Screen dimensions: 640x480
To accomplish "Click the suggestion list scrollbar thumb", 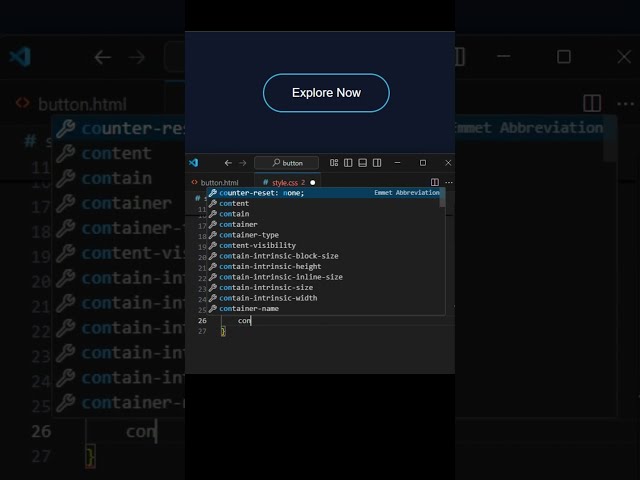I will 442,198.
